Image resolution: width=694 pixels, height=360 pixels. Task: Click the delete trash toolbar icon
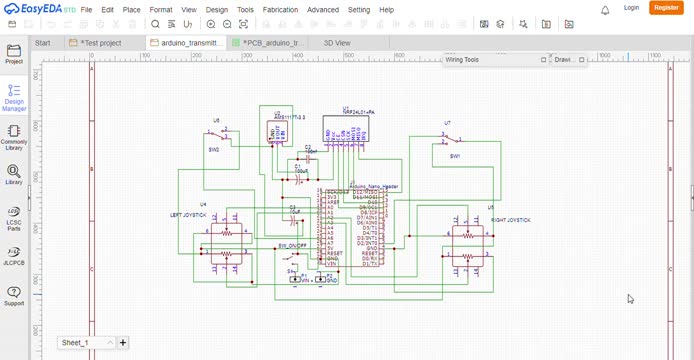click(x=132, y=24)
